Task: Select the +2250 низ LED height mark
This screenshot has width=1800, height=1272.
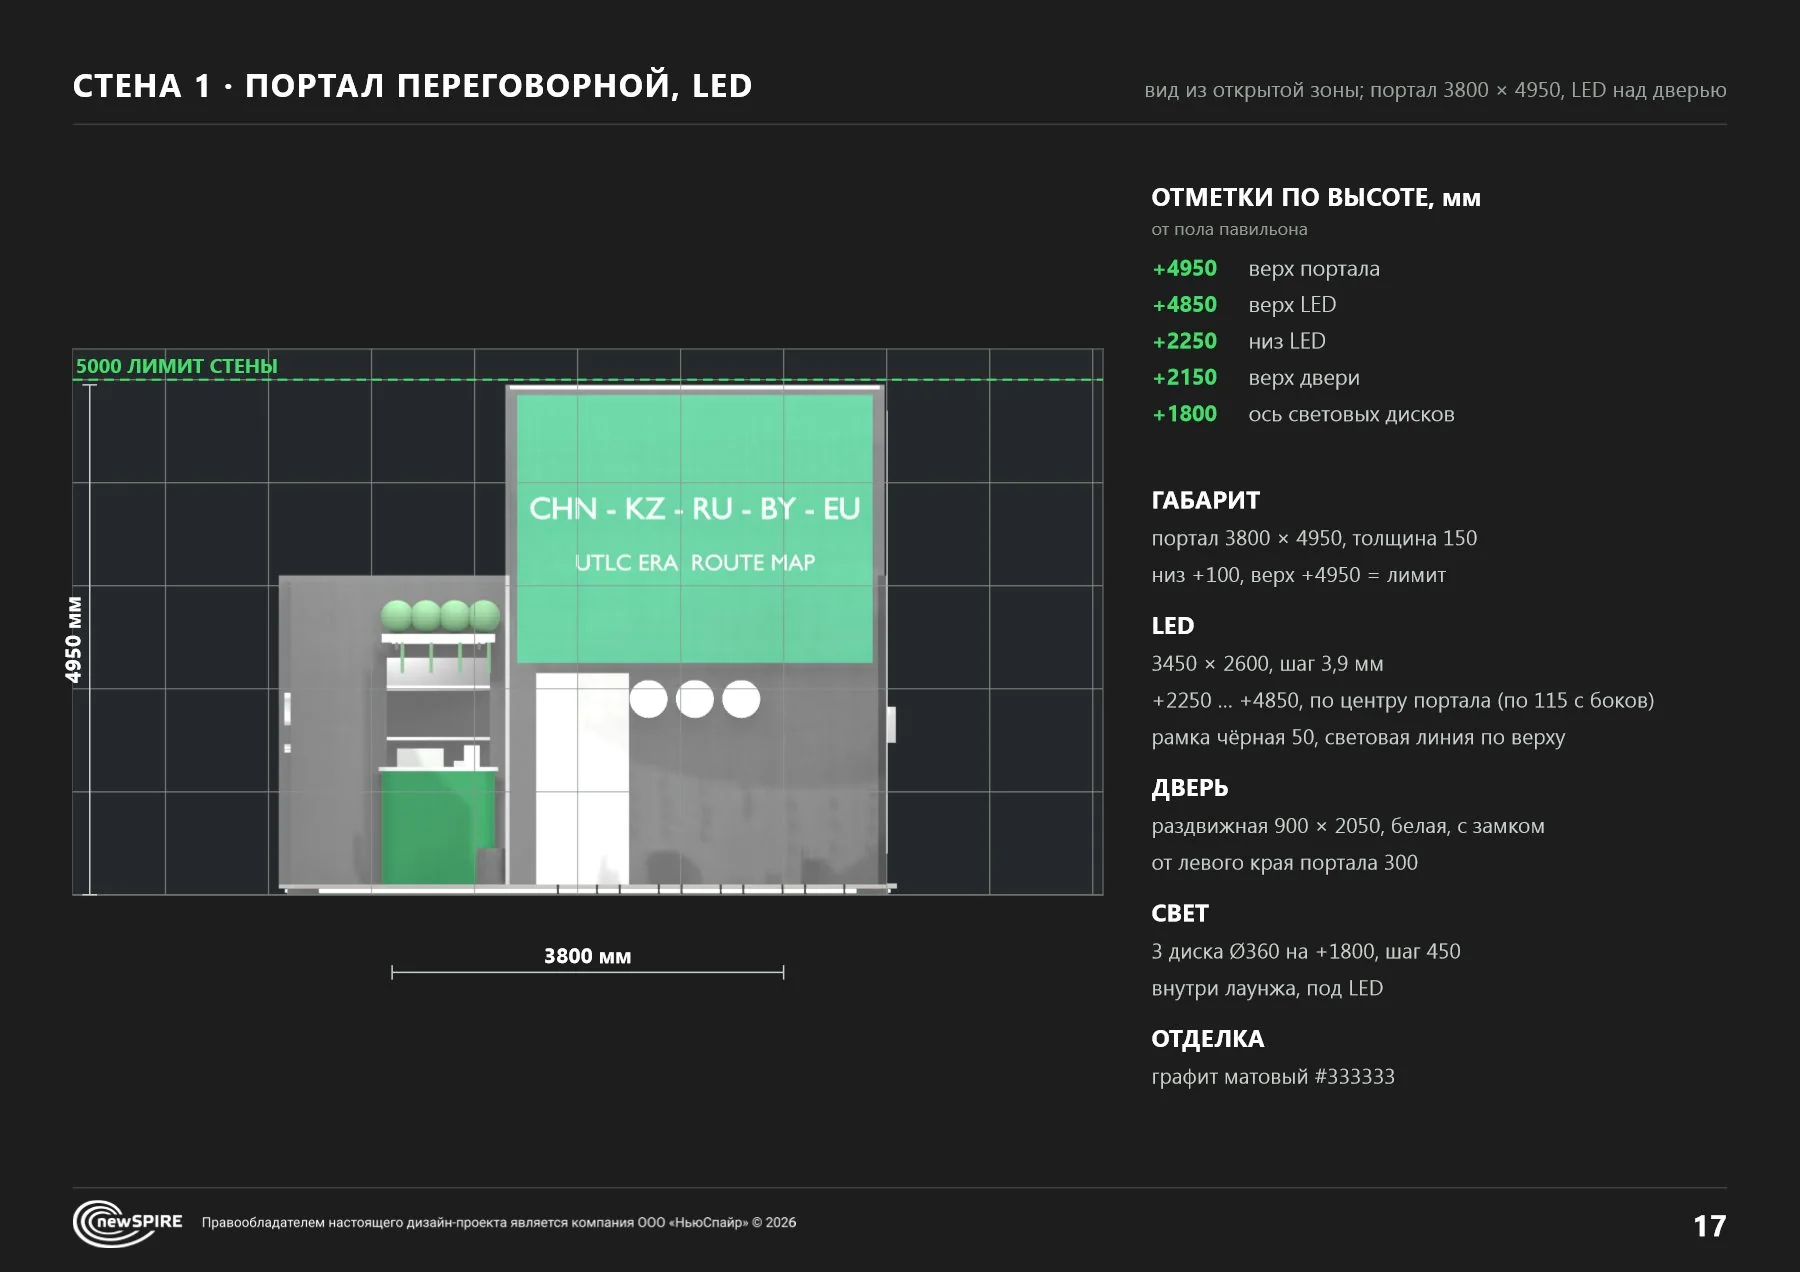Action: [1239, 341]
